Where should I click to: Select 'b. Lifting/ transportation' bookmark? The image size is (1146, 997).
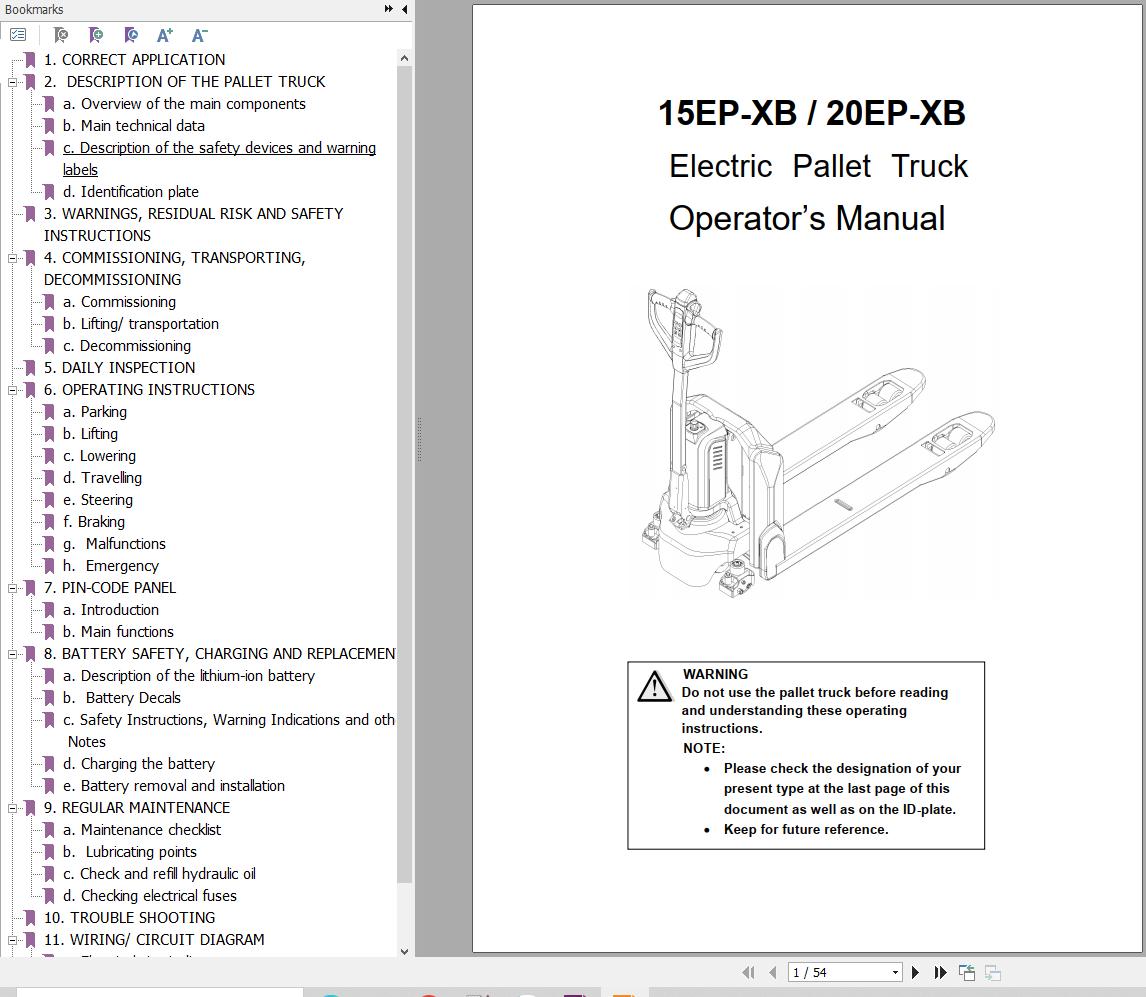click(141, 324)
